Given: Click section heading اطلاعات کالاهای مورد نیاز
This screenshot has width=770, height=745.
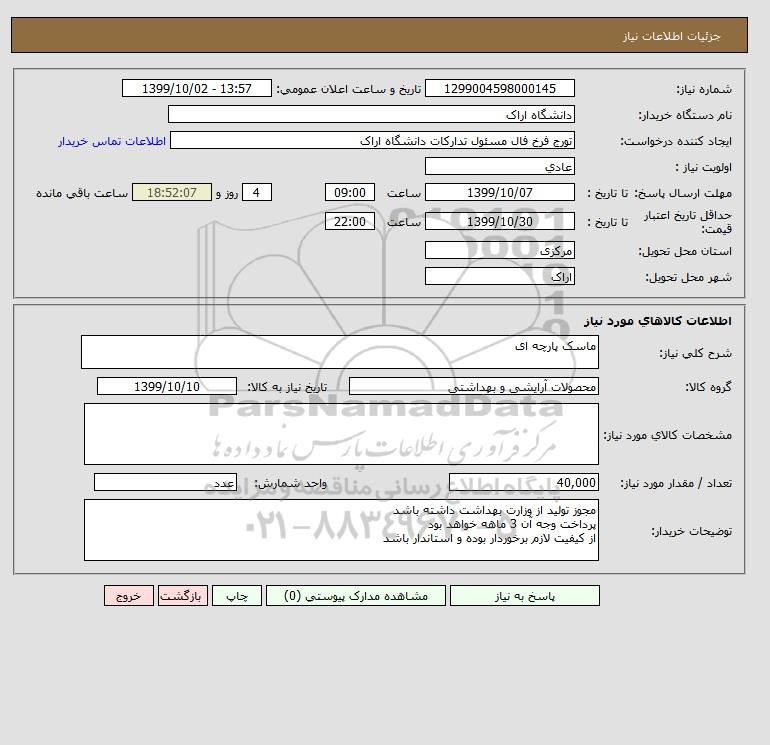Looking at the screenshot, I should pos(658,321).
